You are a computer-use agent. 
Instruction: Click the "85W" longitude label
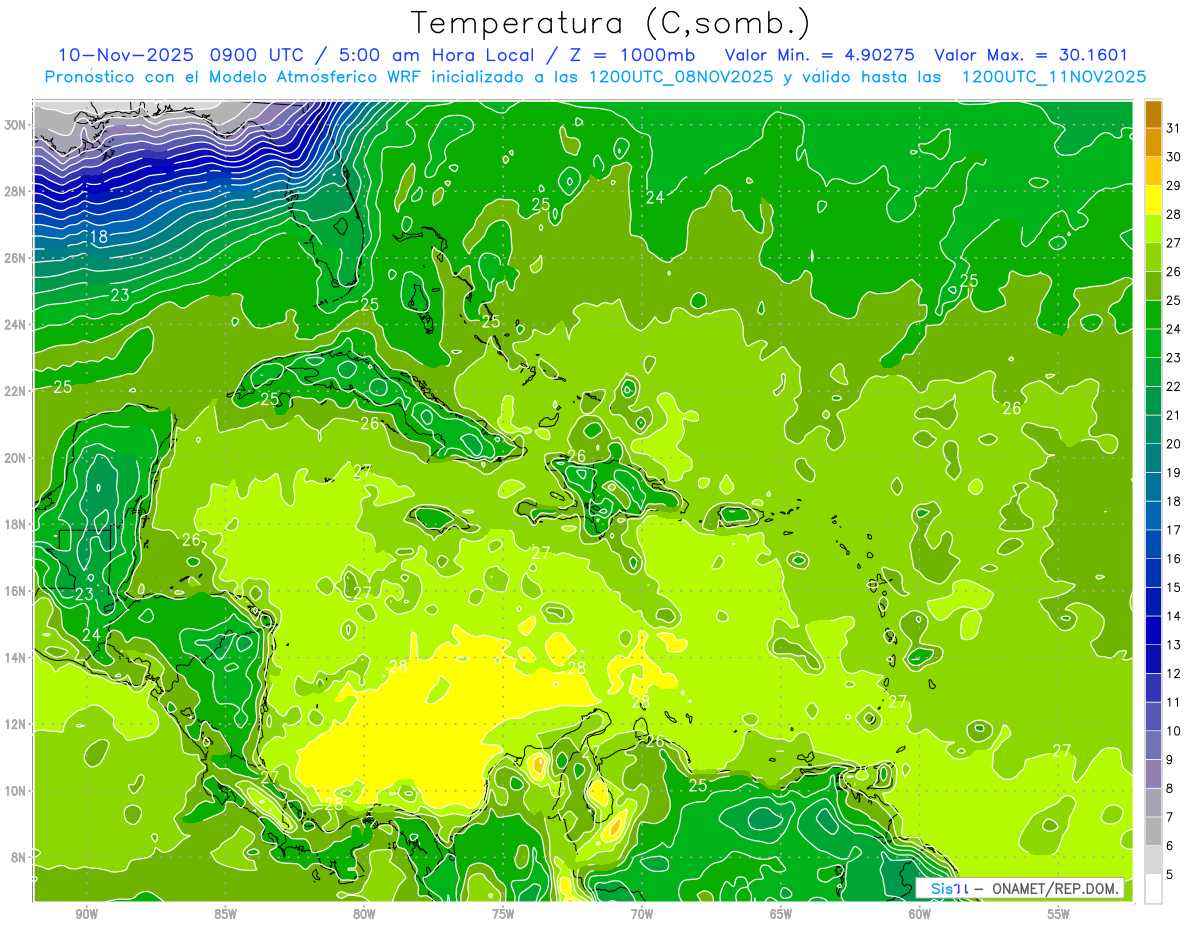point(226,914)
